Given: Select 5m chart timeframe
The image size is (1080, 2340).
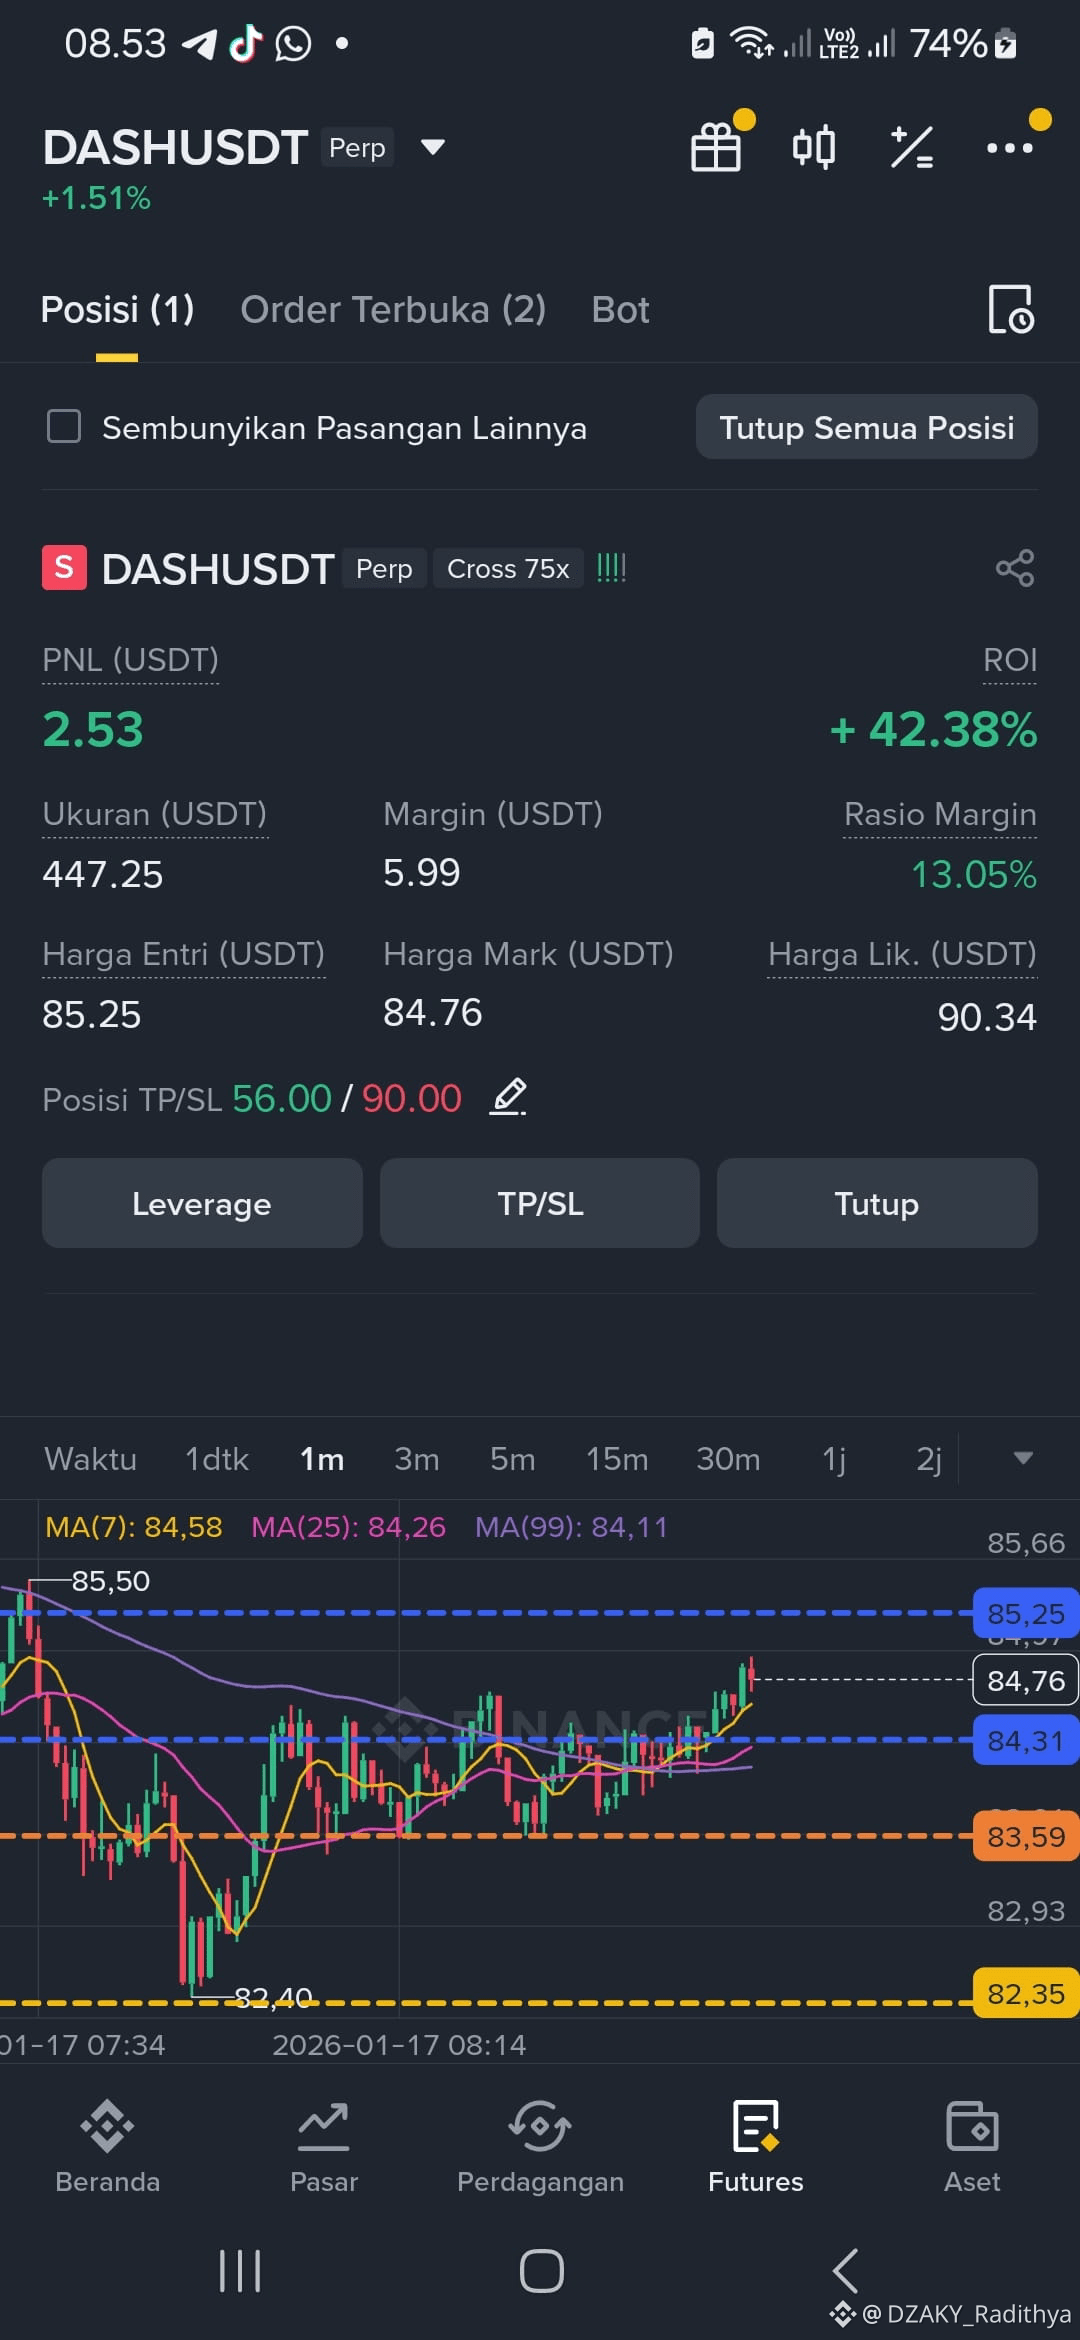Looking at the screenshot, I should pos(512,1459).
